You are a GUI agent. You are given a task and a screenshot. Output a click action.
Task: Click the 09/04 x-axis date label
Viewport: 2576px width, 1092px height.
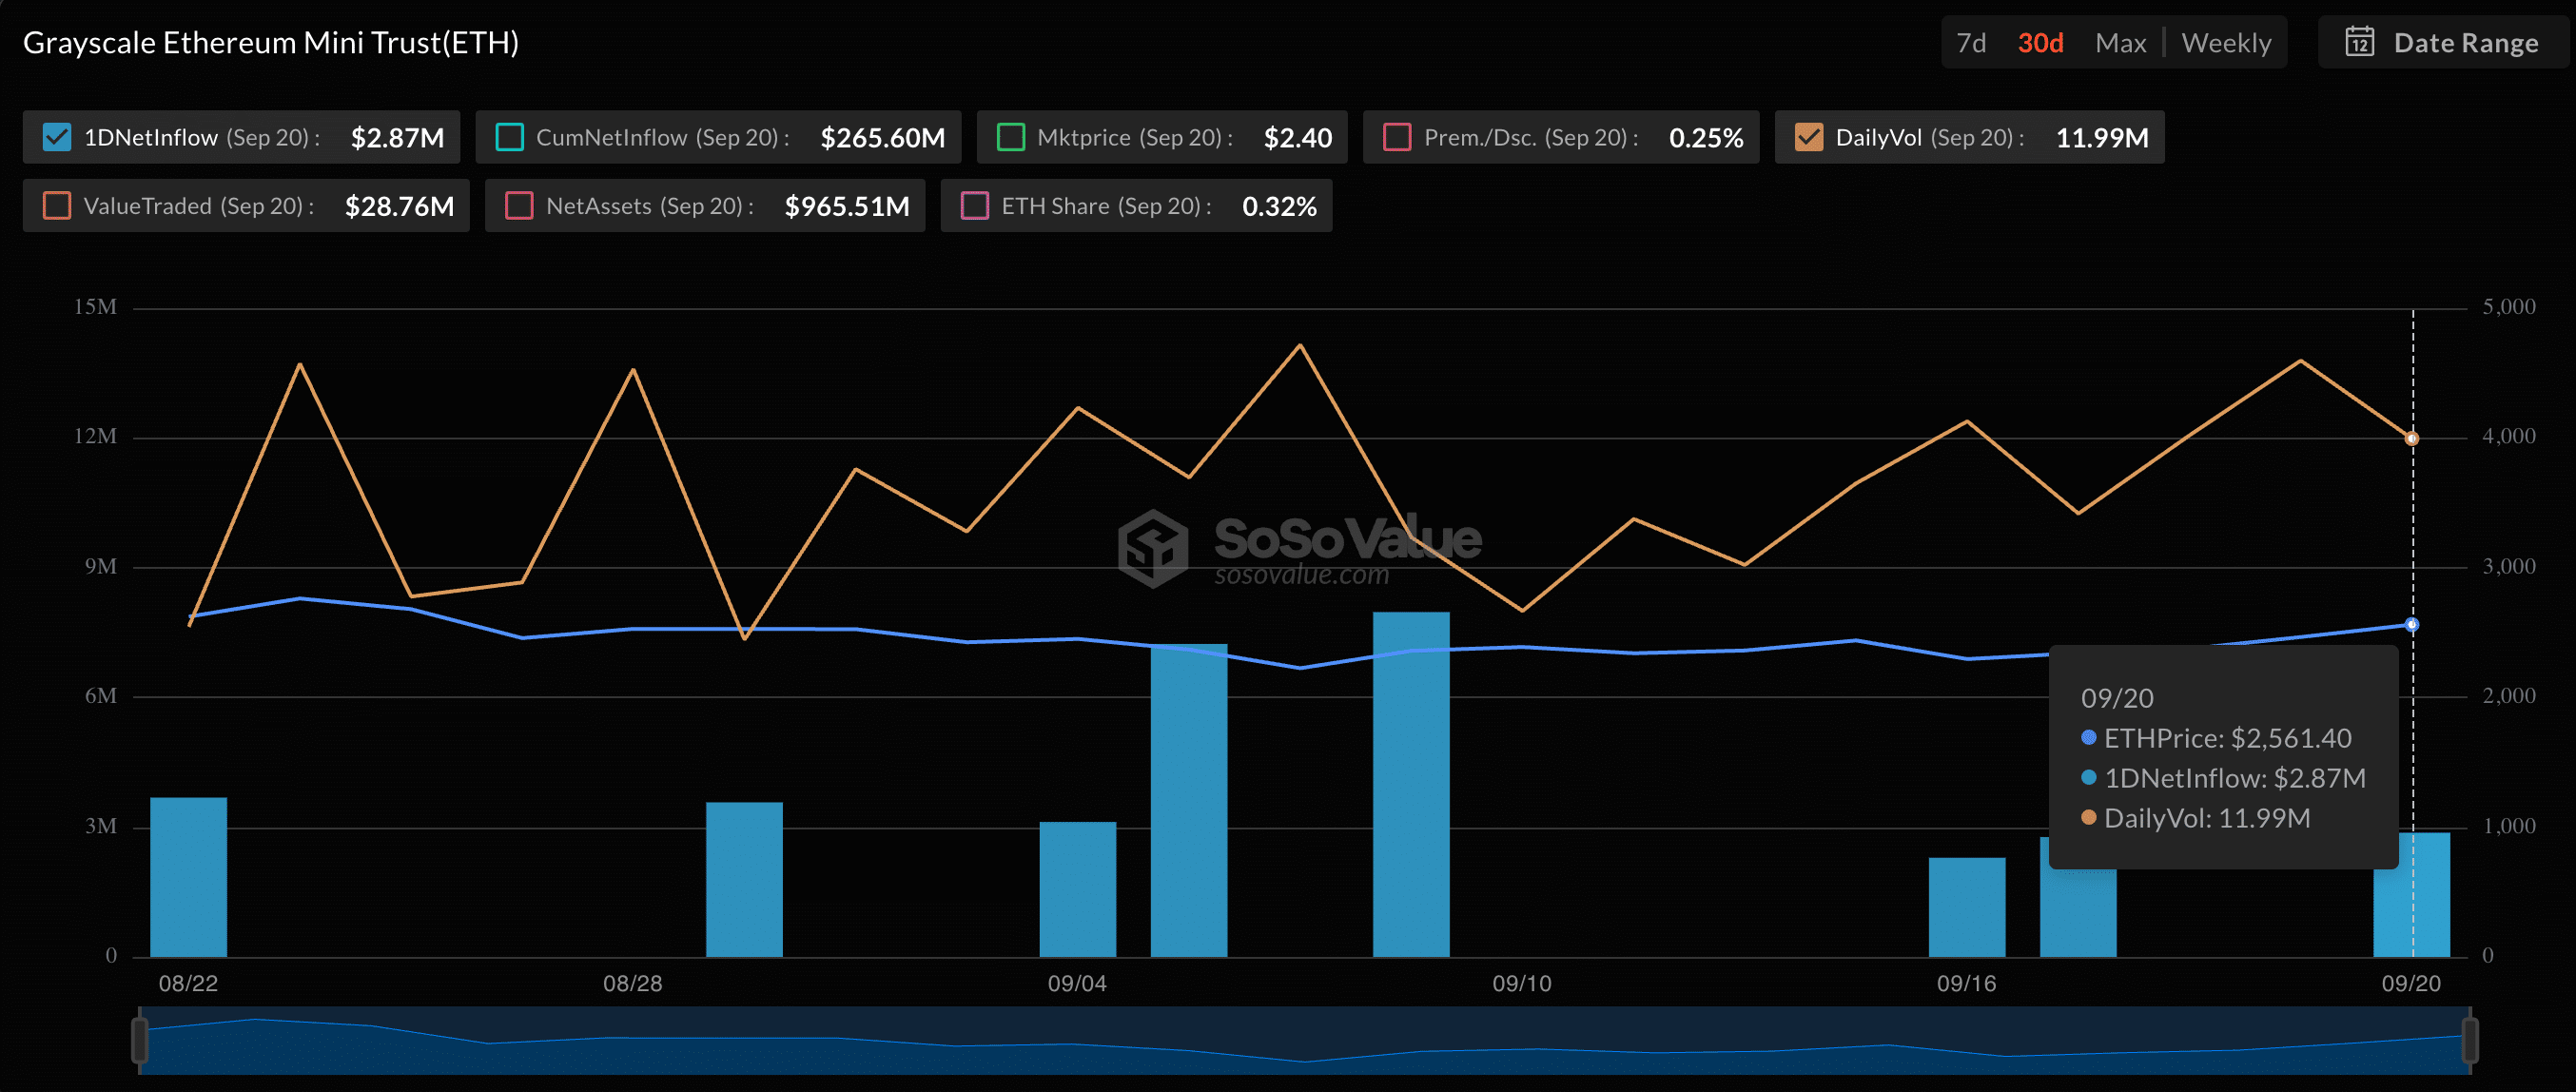point(1077,983)
